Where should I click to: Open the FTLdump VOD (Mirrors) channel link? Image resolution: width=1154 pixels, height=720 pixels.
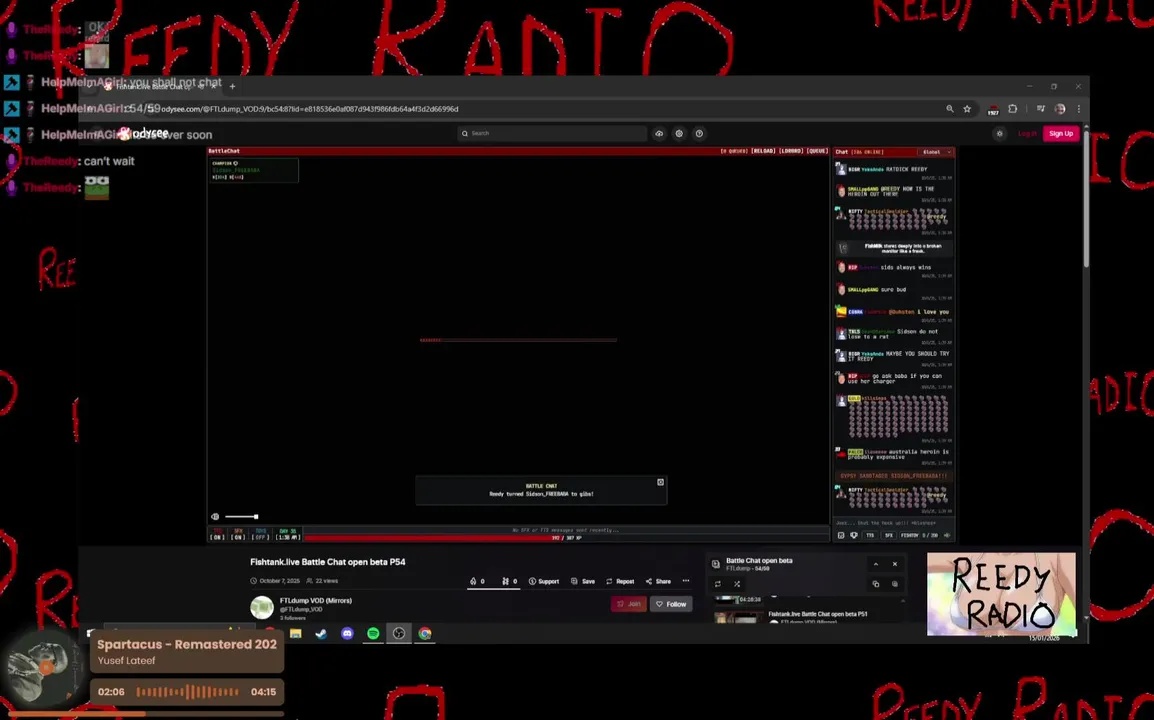point(316,601)
